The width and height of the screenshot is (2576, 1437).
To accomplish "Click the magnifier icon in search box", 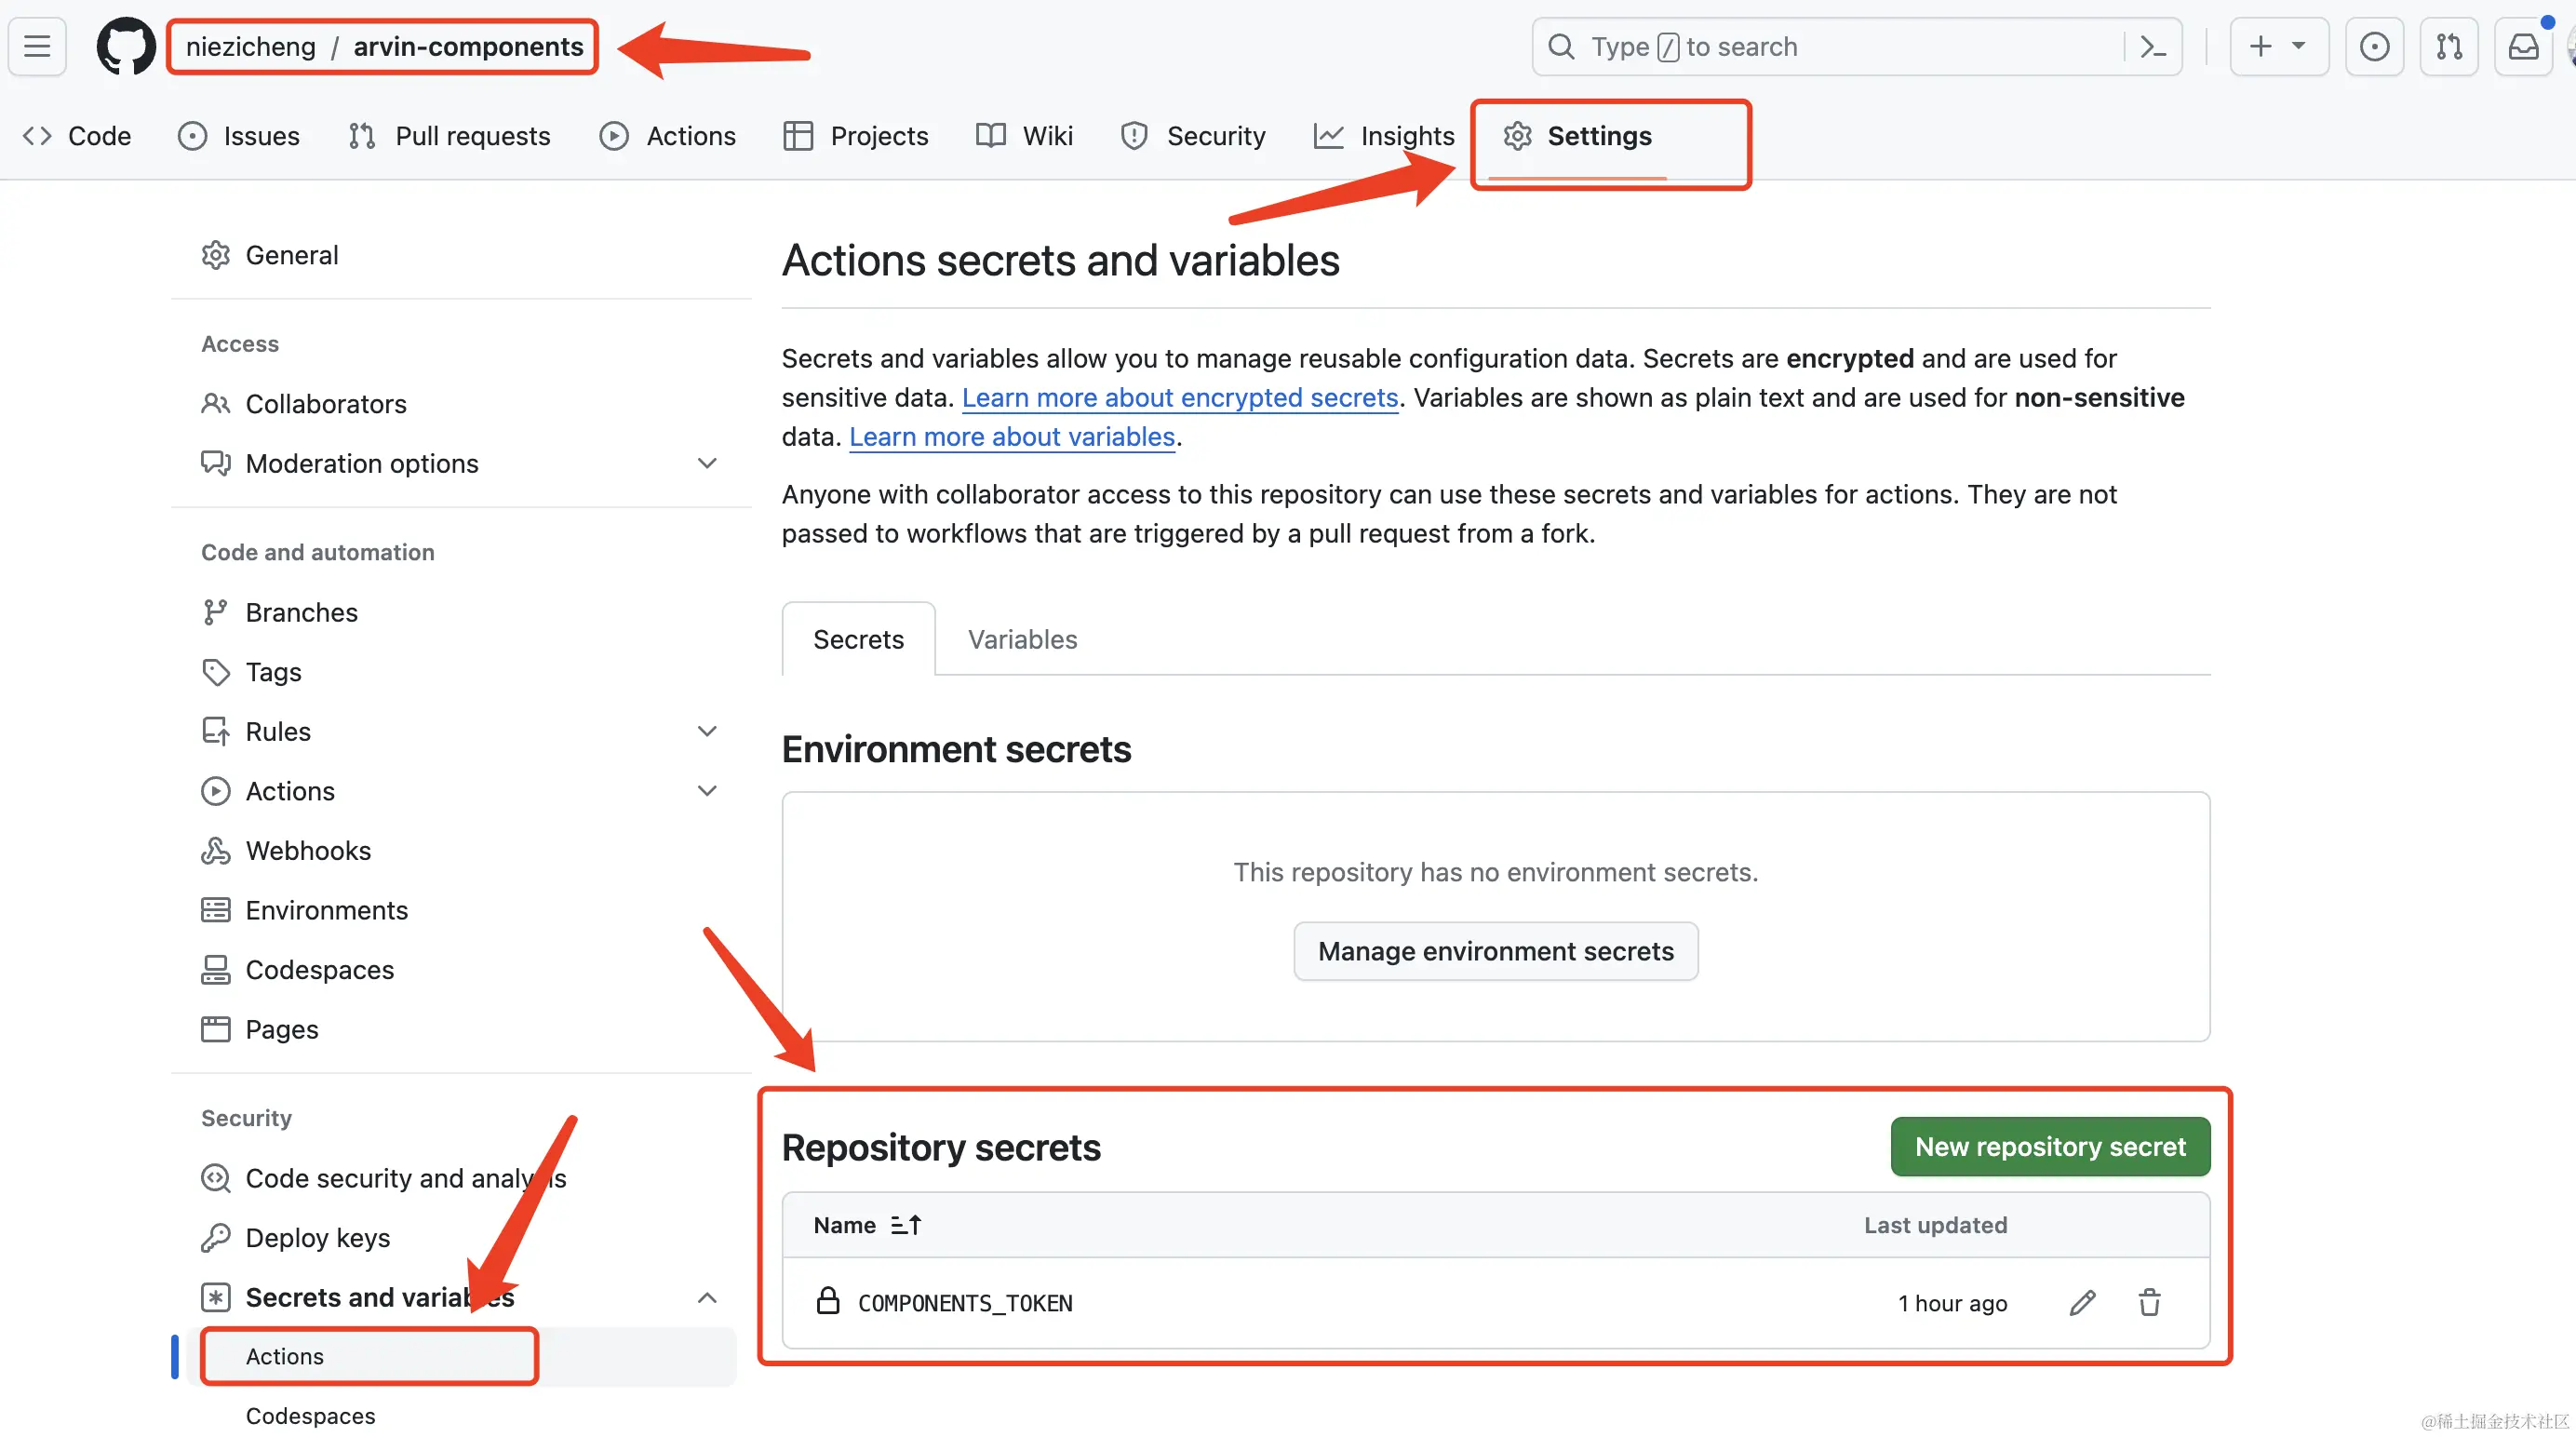I will pos(1561,46).
